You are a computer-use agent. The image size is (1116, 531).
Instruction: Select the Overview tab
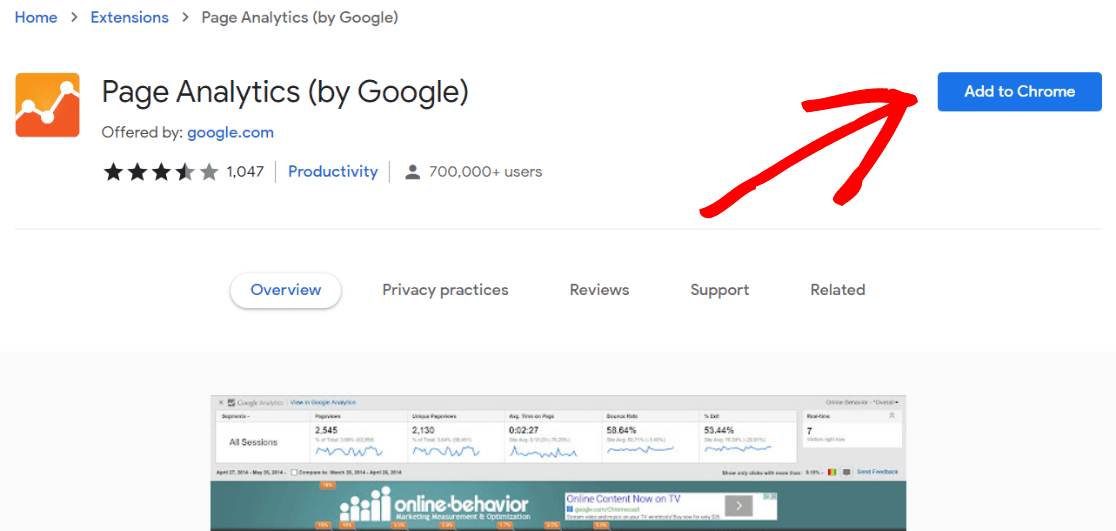[x=286, y=290]
